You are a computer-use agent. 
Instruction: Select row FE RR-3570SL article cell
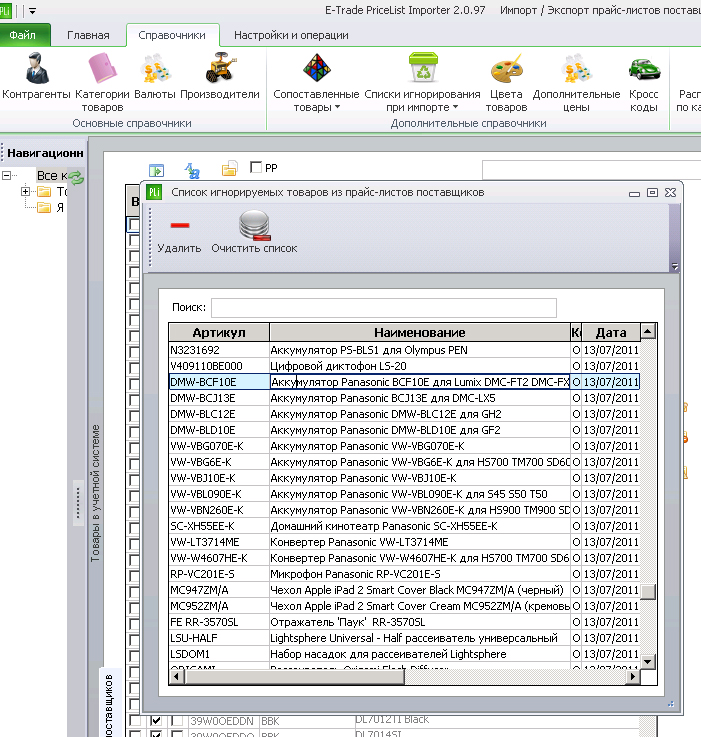click(x=219, y=622)
